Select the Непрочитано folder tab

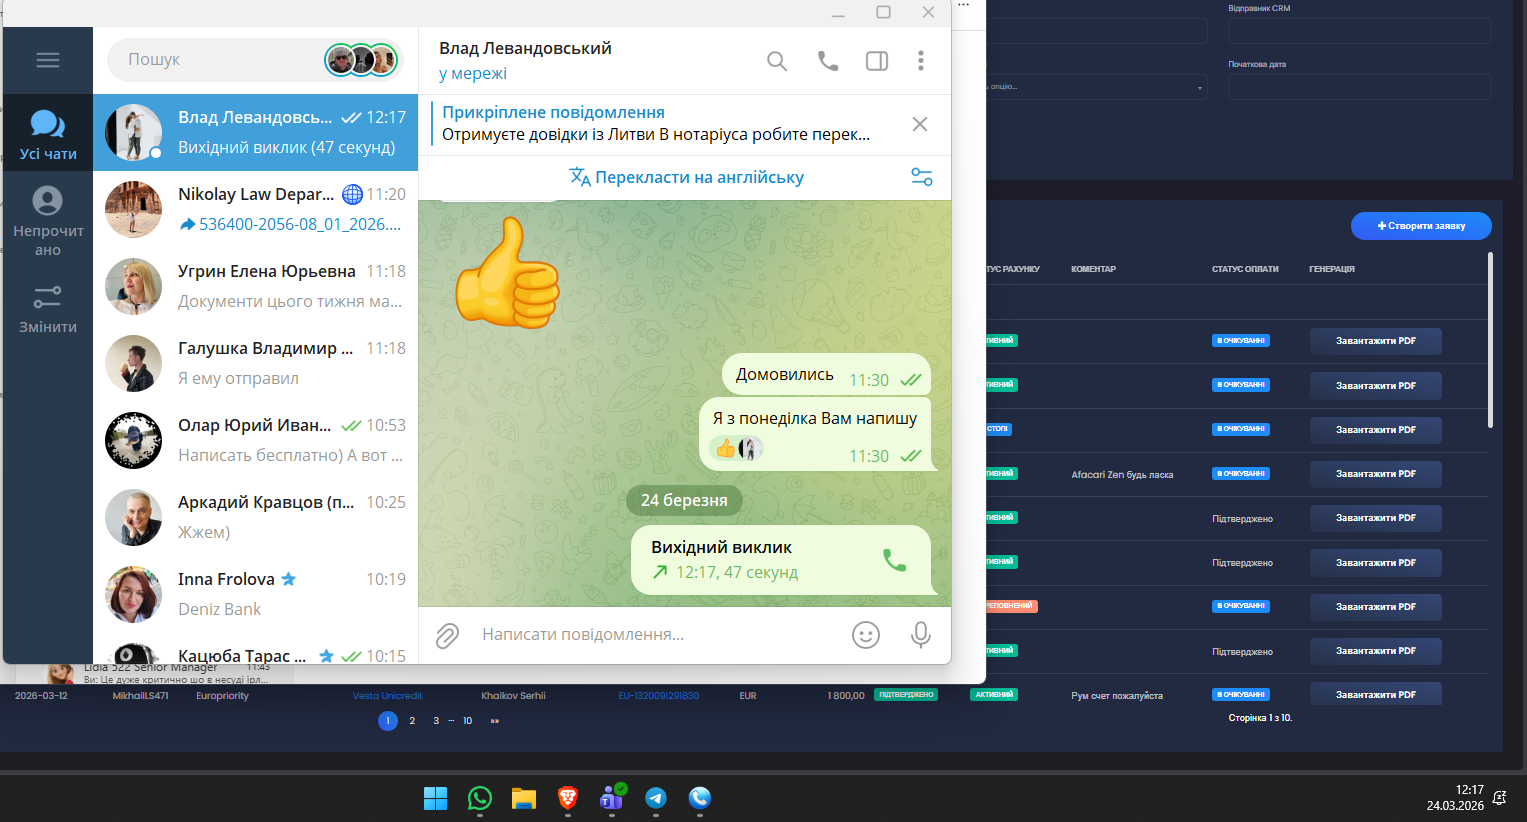48,221
